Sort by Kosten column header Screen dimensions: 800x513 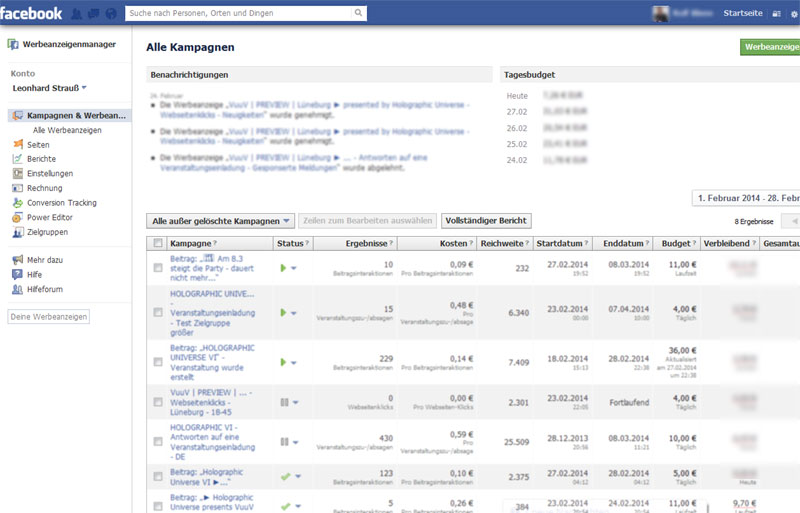click(453, 243)
